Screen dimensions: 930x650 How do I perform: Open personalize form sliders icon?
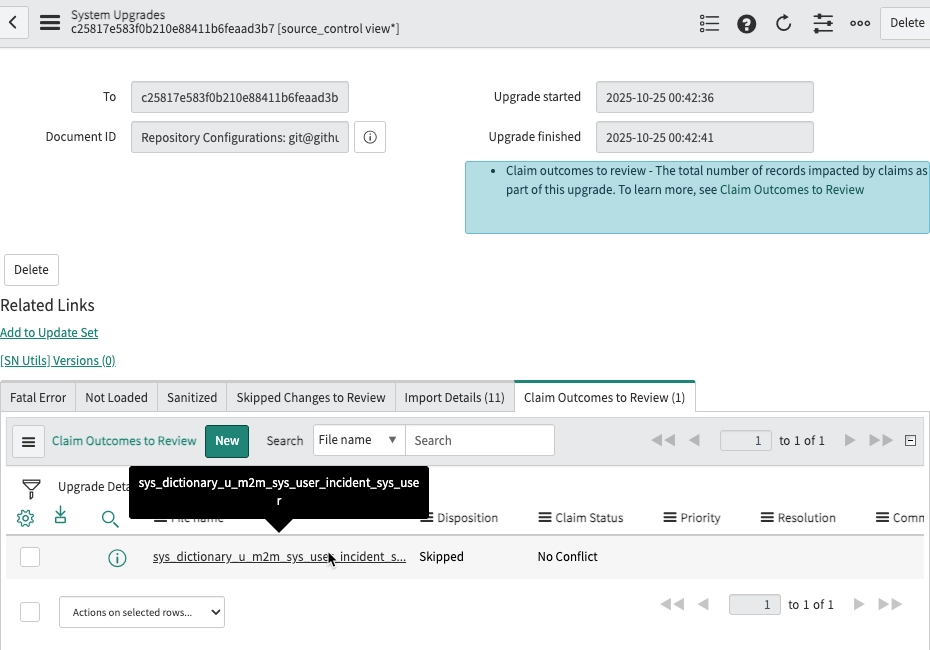pyautogui.click(x=823, y=23)
